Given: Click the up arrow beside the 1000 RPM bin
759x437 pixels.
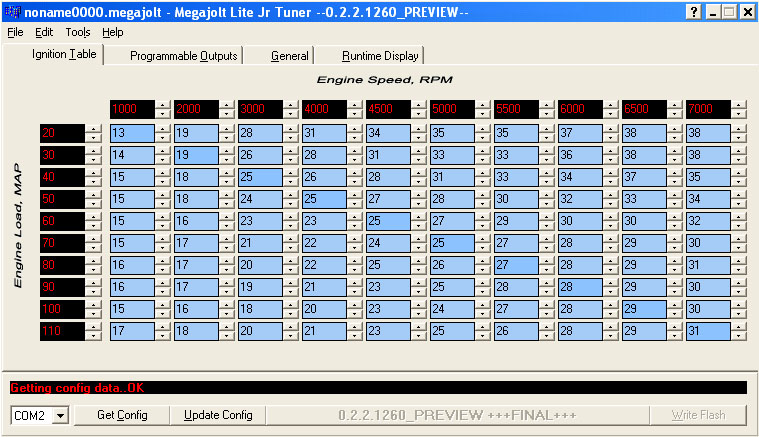Looking at the screenshot, I should (x=163, y=105).
